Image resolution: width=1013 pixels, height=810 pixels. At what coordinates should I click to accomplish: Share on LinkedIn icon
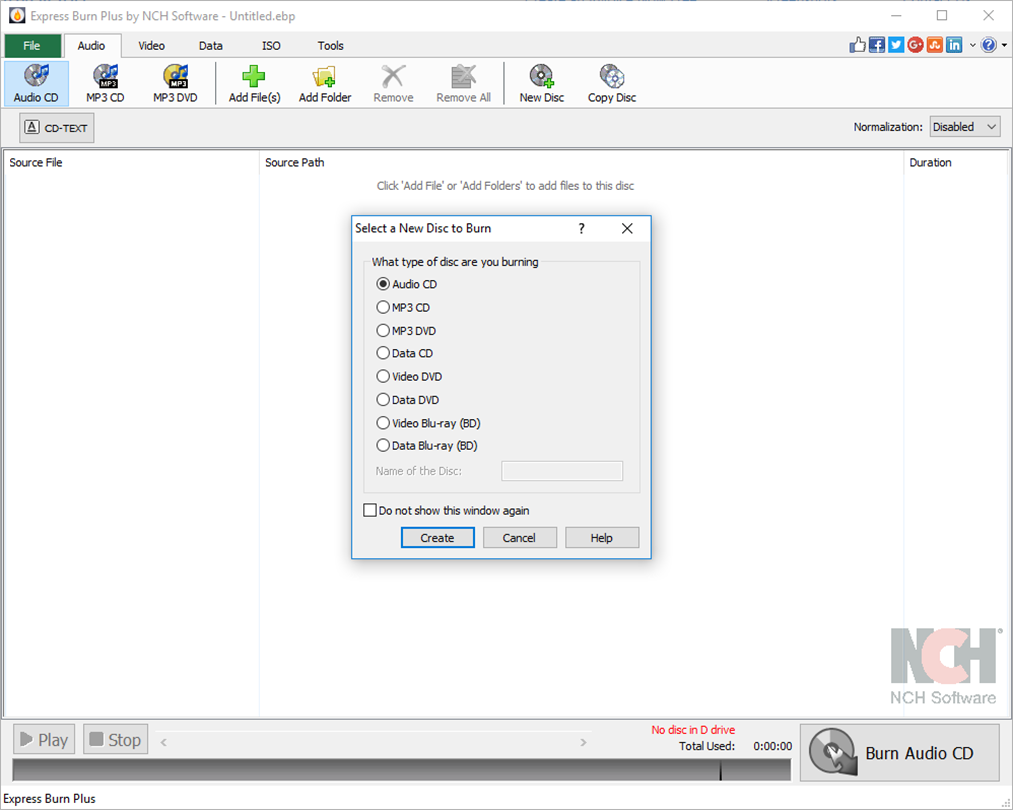pyautogui.click(x=954, y=45)
